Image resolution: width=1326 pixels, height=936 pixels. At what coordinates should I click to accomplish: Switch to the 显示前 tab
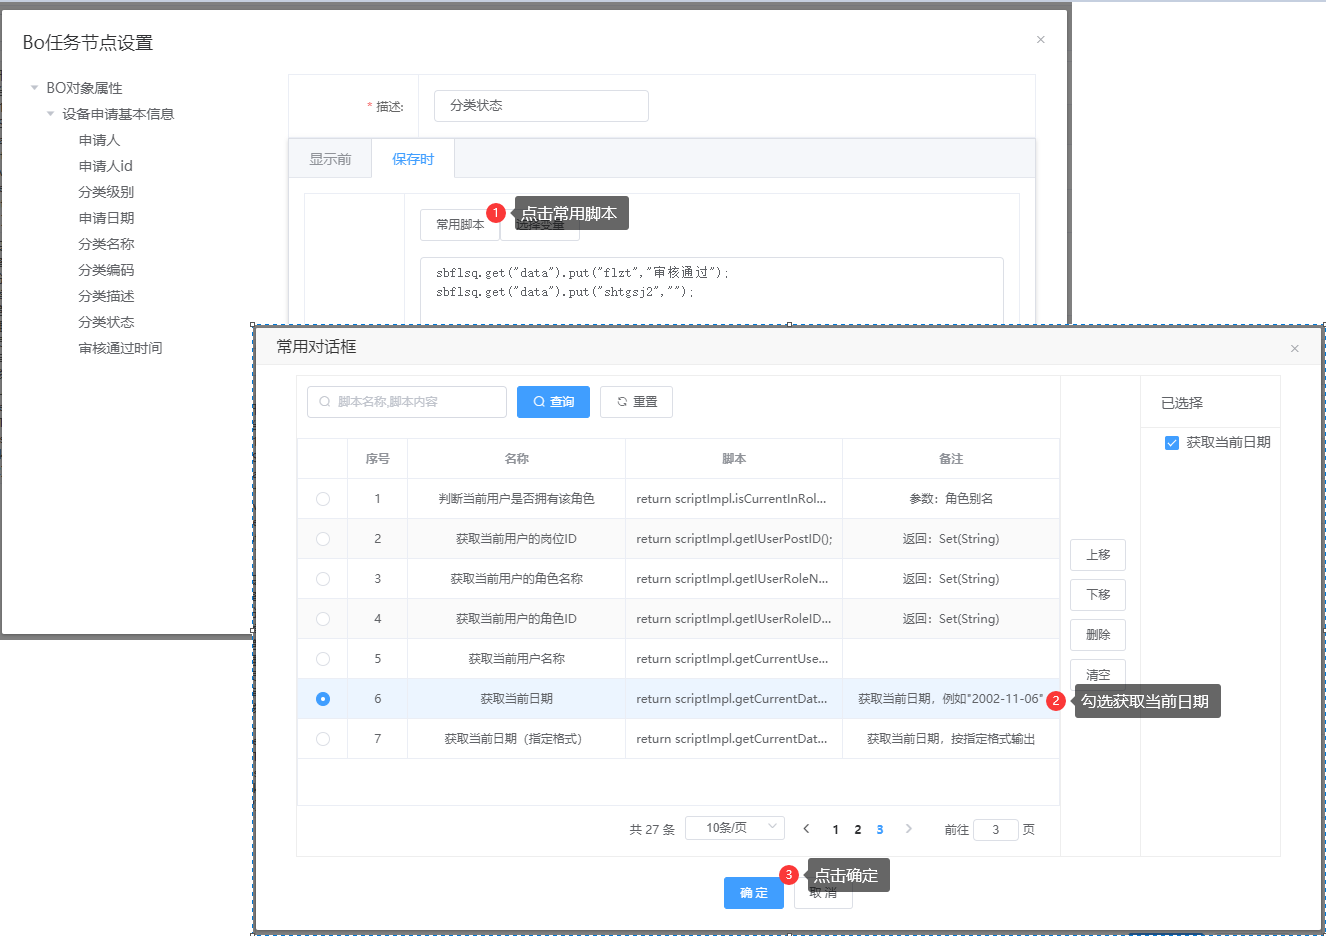(330, 160)
